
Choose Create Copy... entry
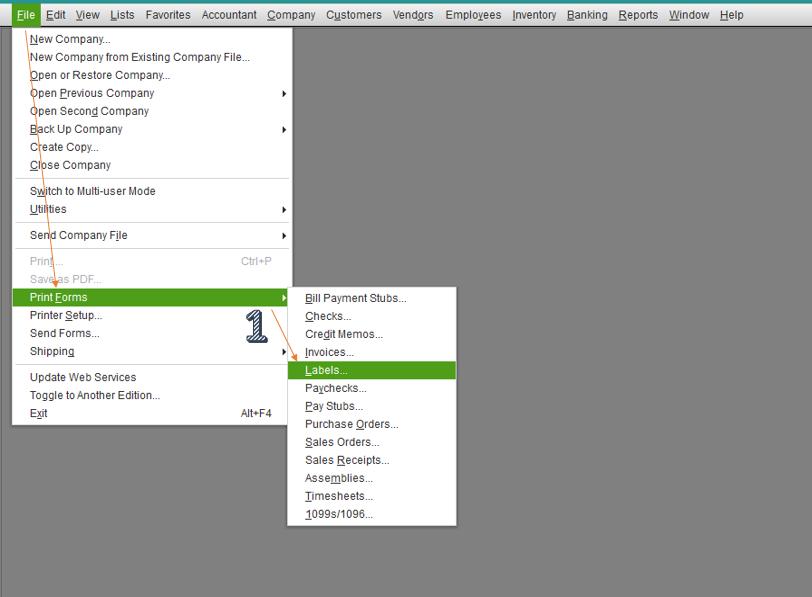[151, 147]
